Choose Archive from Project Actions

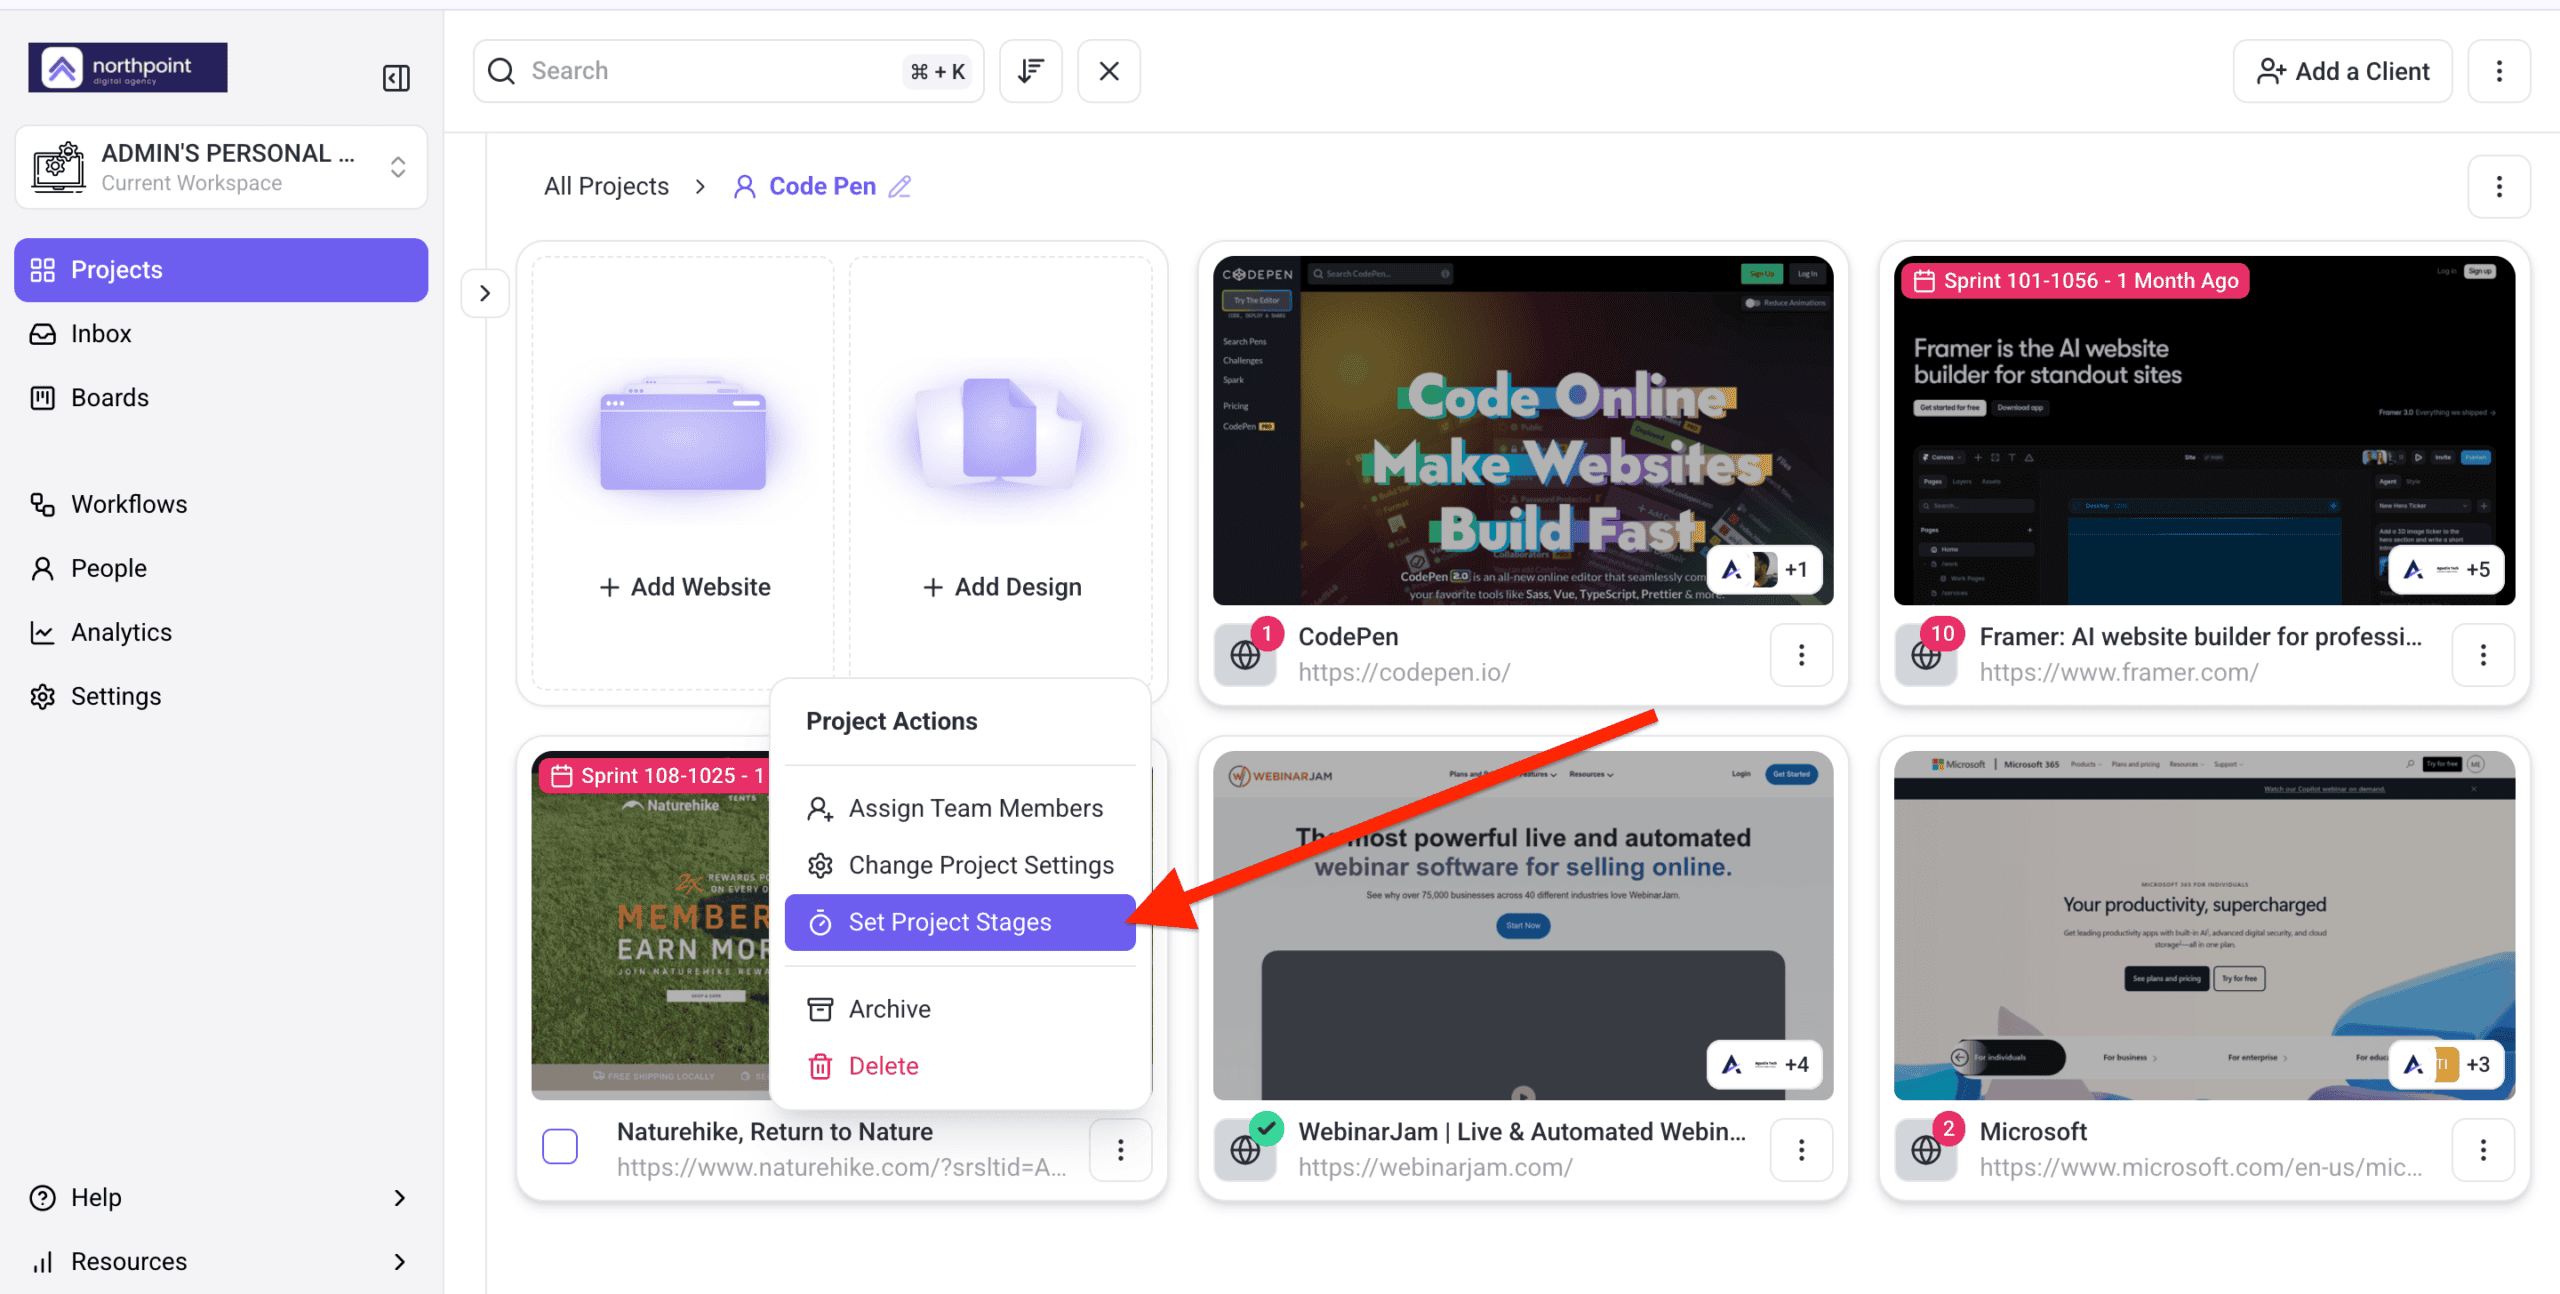point(960,1009)
